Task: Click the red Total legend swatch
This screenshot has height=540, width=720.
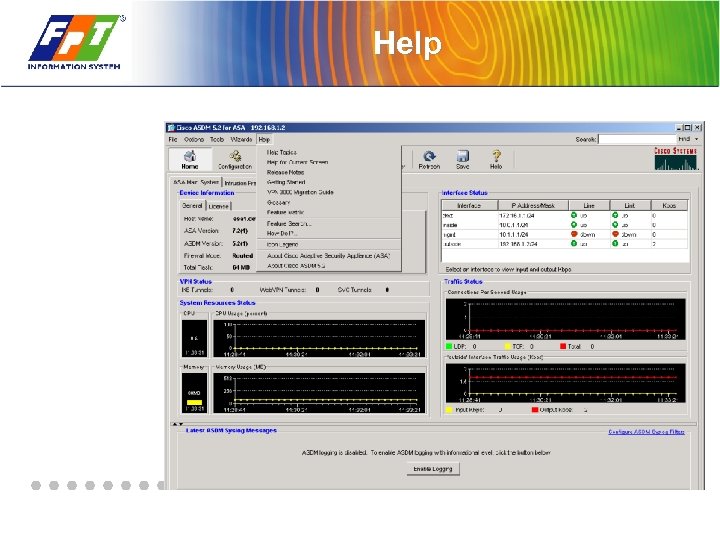Action: click(x=563, y=346)
